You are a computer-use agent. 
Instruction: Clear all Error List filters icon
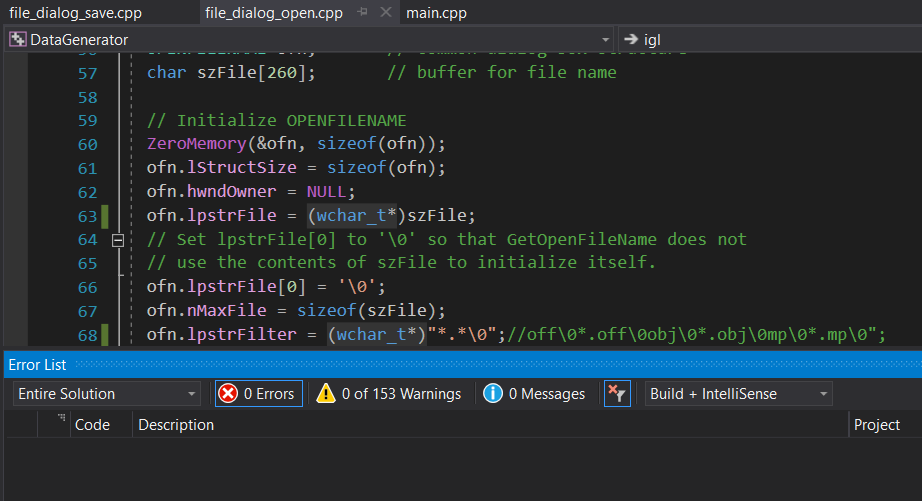pyautogui.click(x=617, y=393)
